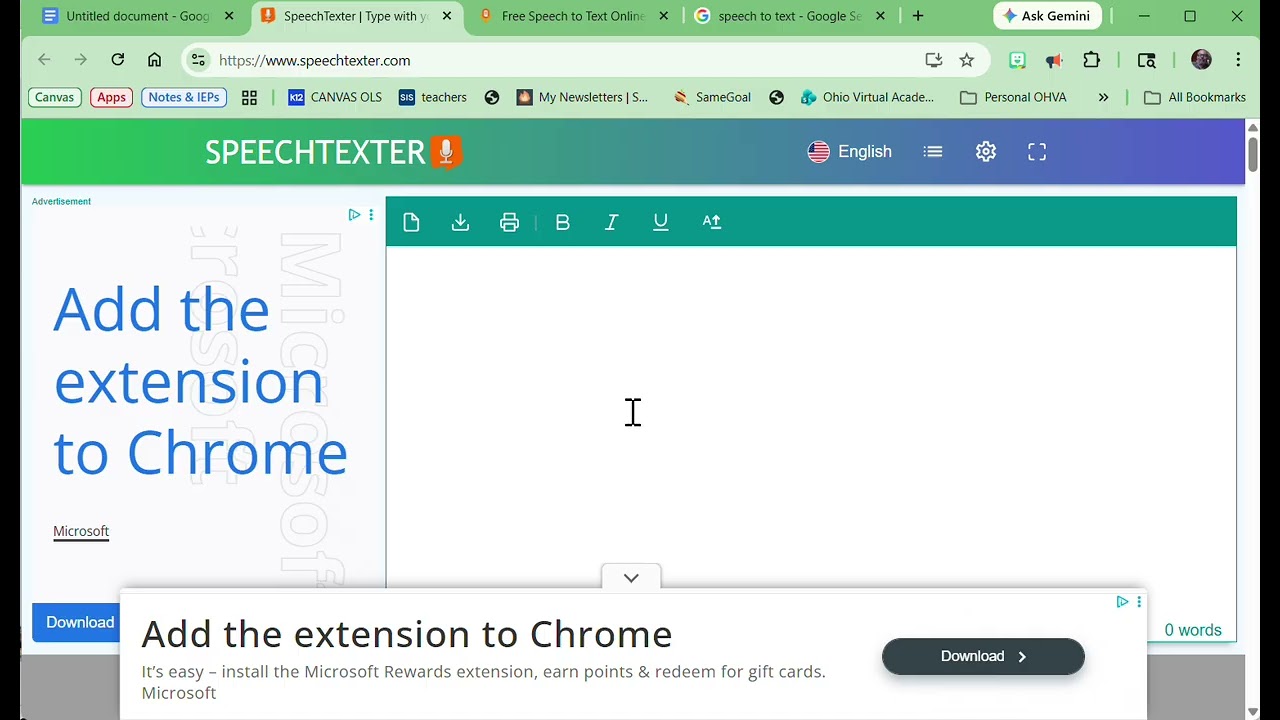
Task: Open the CANVAS OLS bookmark
Action: click(x=334, y=97)
